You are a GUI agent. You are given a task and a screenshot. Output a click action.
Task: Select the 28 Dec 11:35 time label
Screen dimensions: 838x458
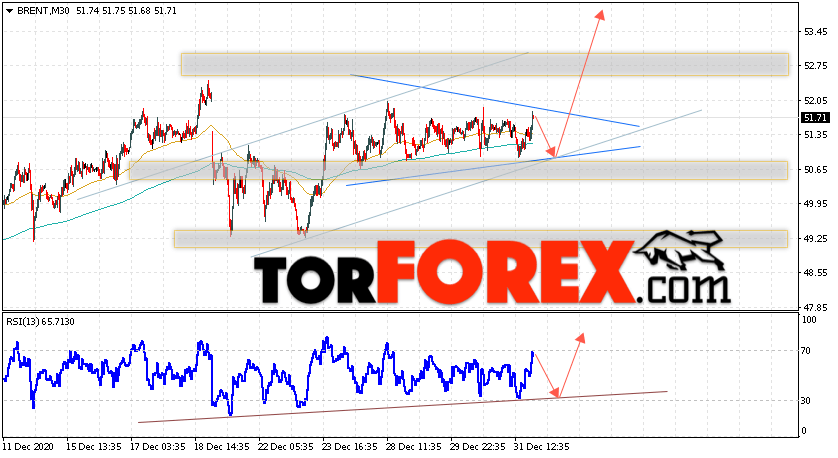pyautogui.click(x=412, y=447)
